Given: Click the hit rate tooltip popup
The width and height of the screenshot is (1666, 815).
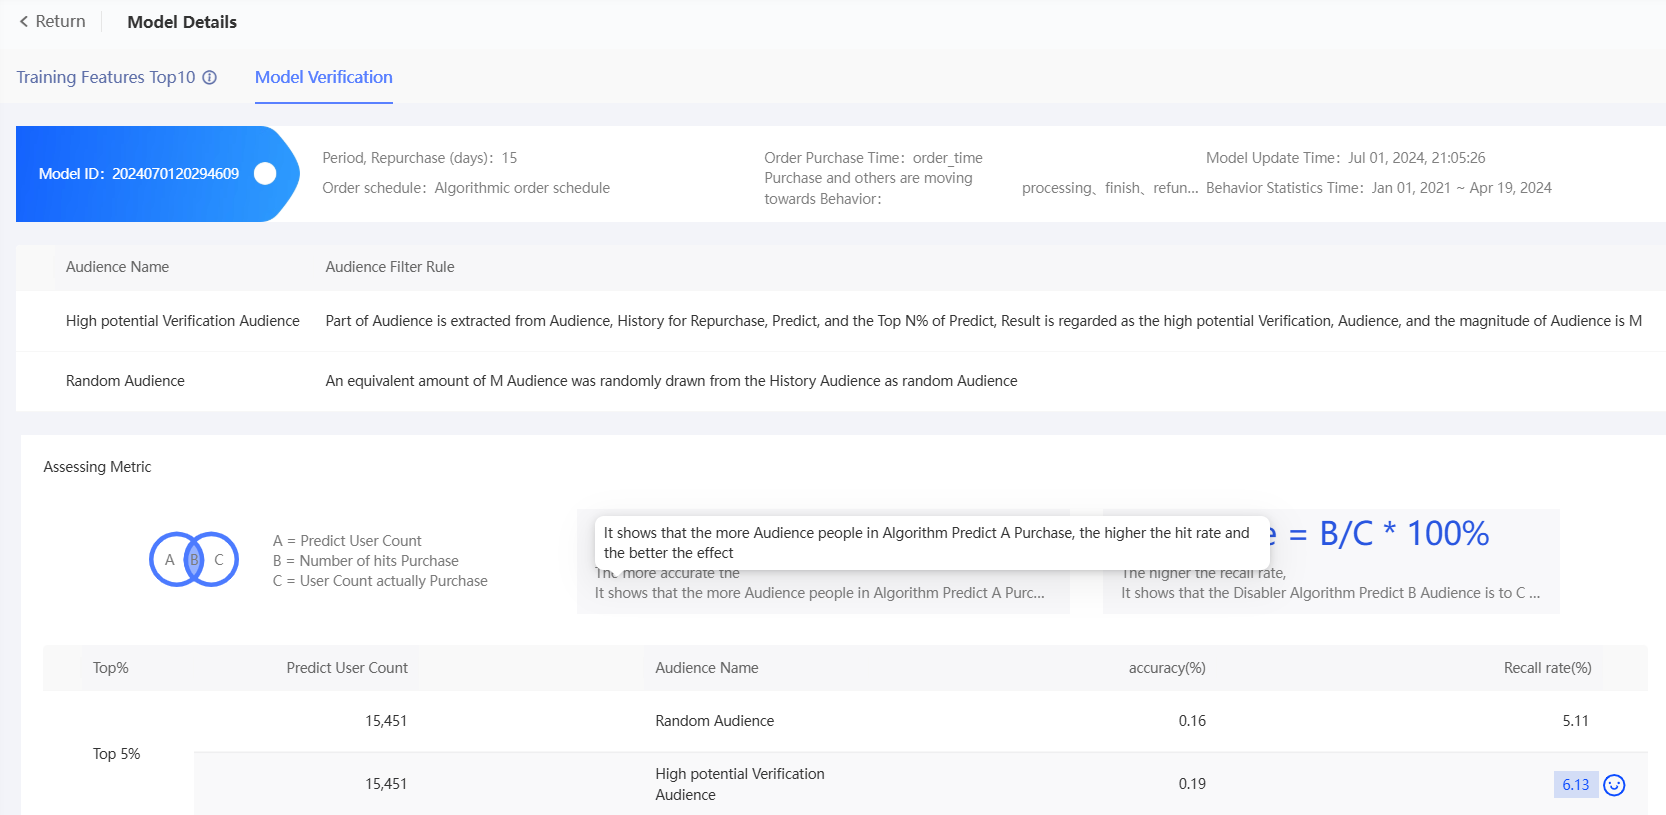Looking at the screenshot, I should [932, 543].
